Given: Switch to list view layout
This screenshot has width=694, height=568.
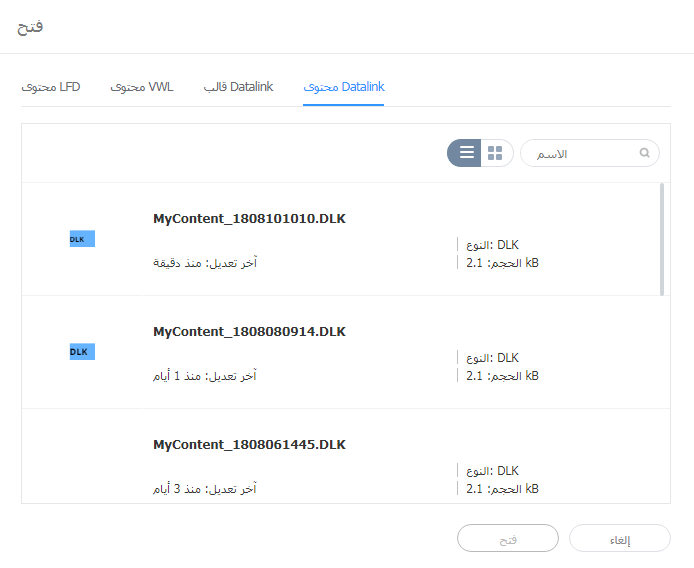Looking at the screenshot, I should pyautogui.click(x=466, y=153).
